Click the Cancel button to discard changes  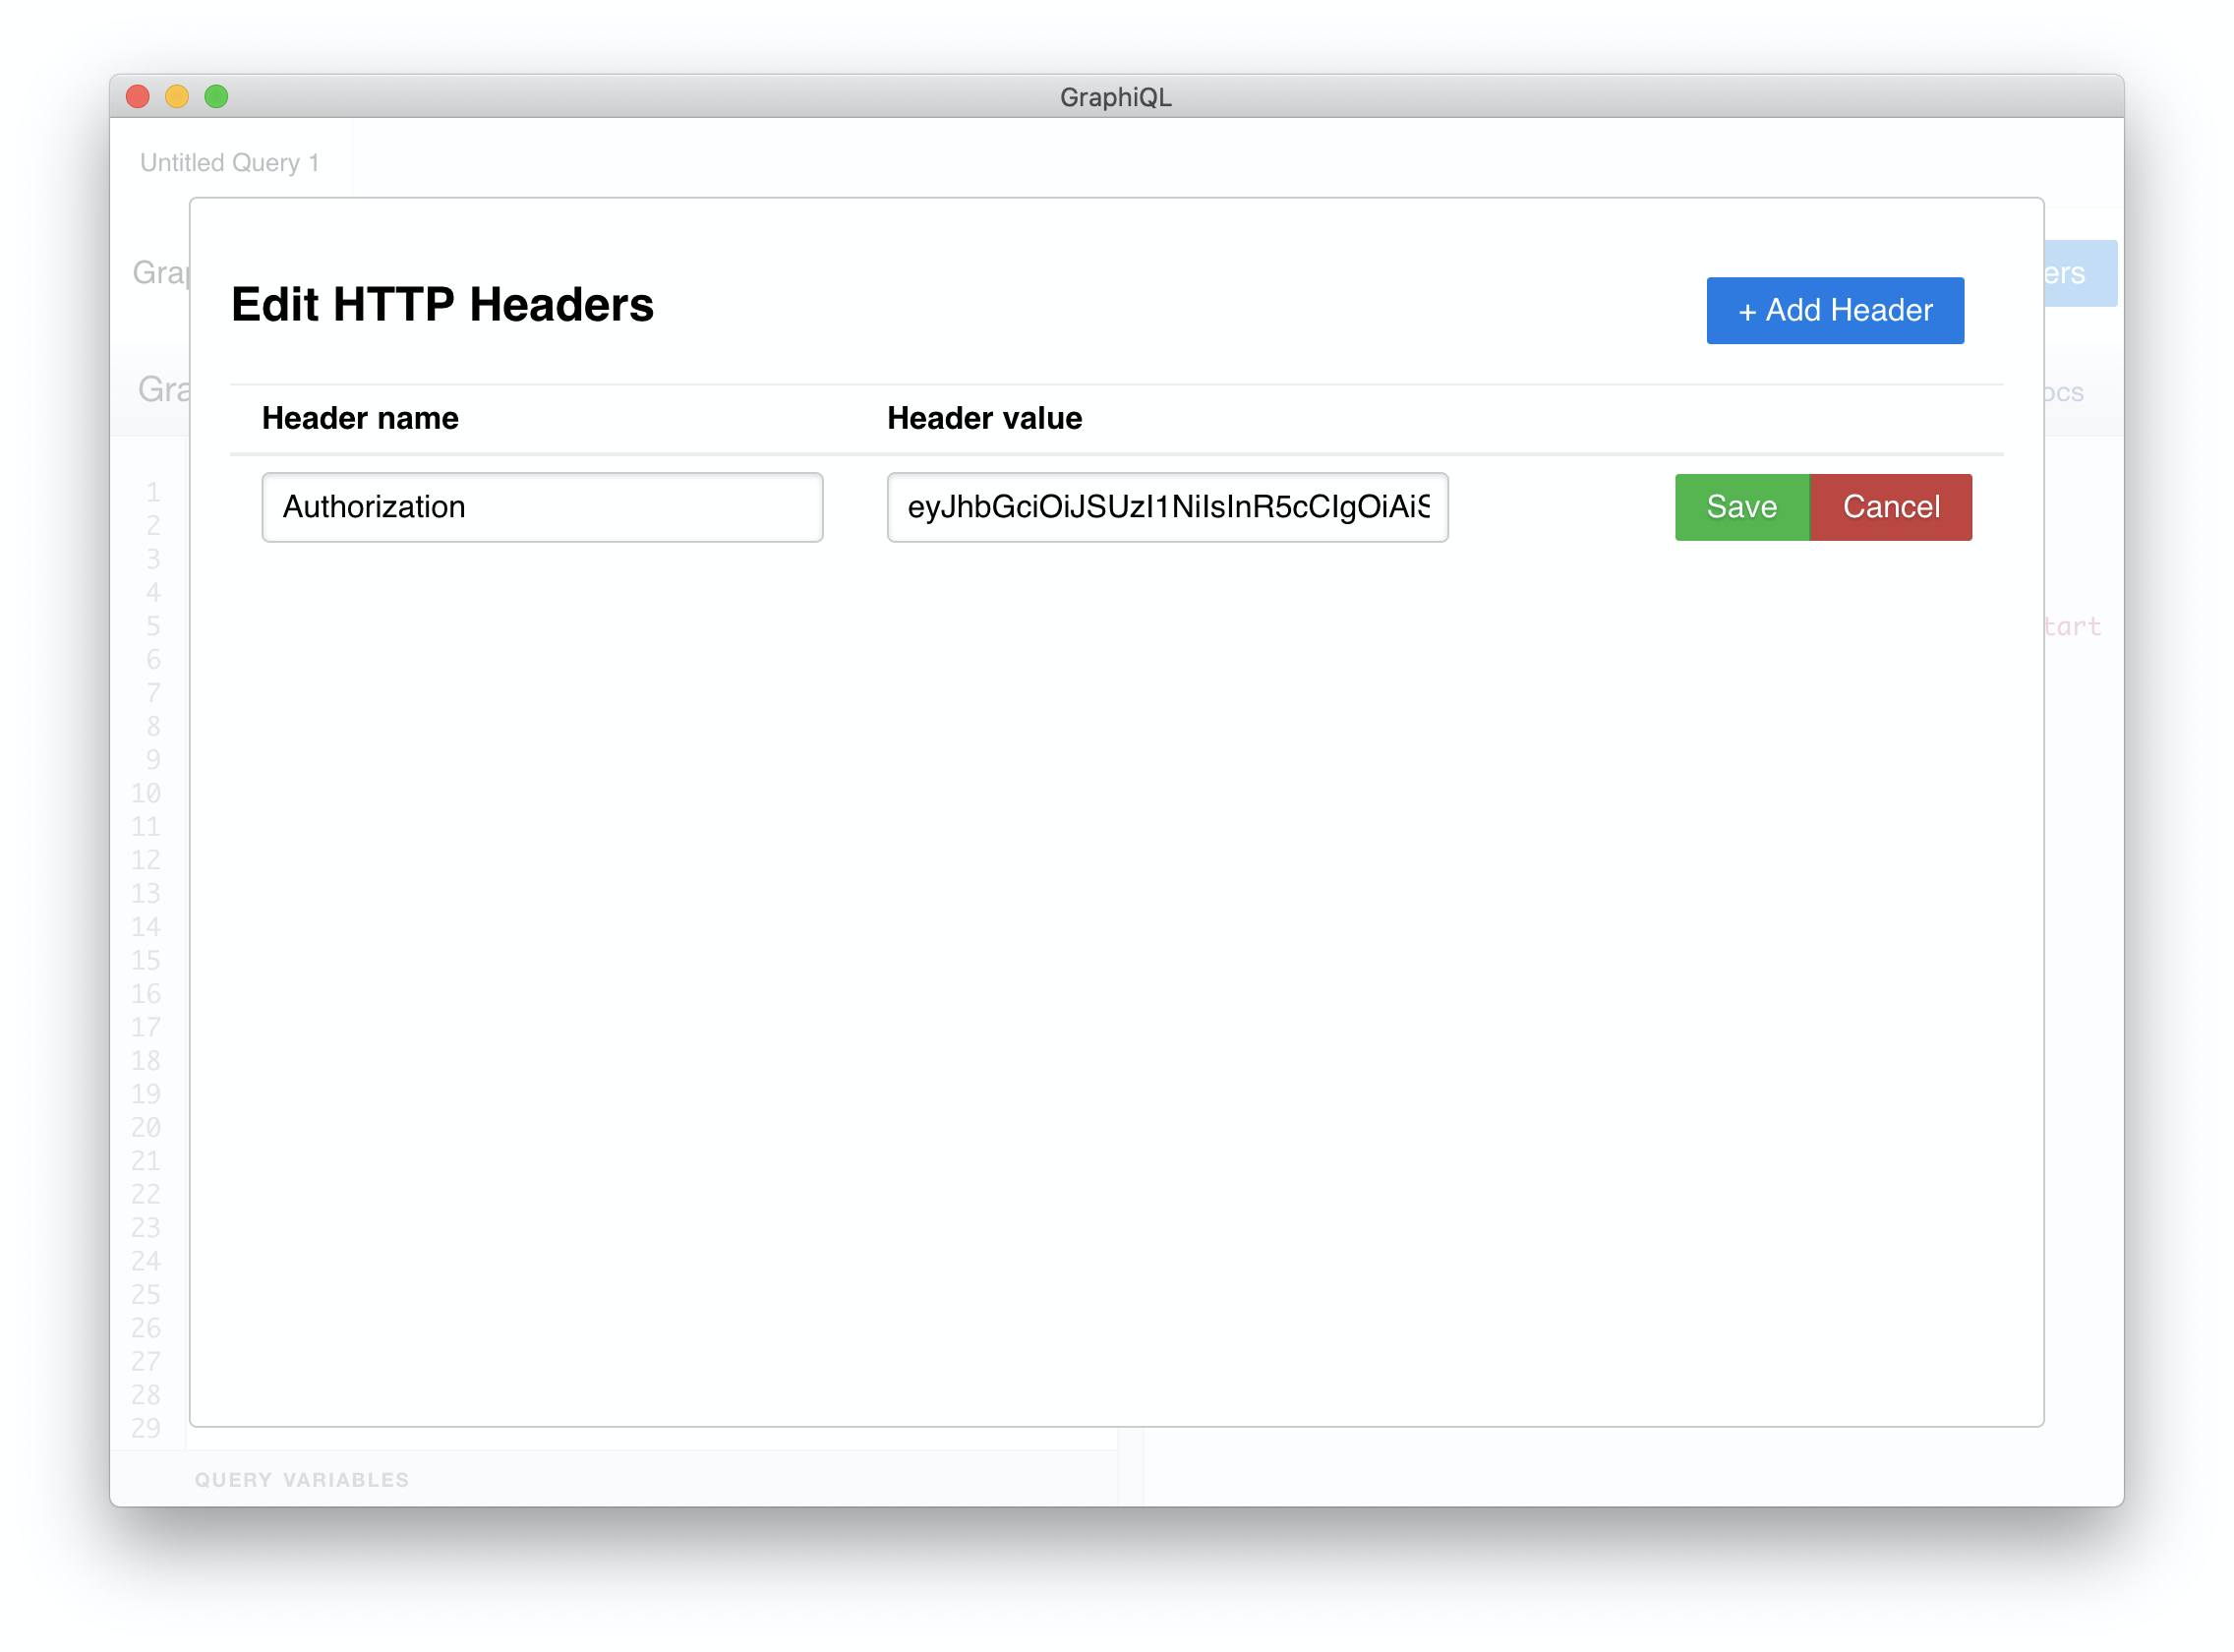tap(1889, 506)
